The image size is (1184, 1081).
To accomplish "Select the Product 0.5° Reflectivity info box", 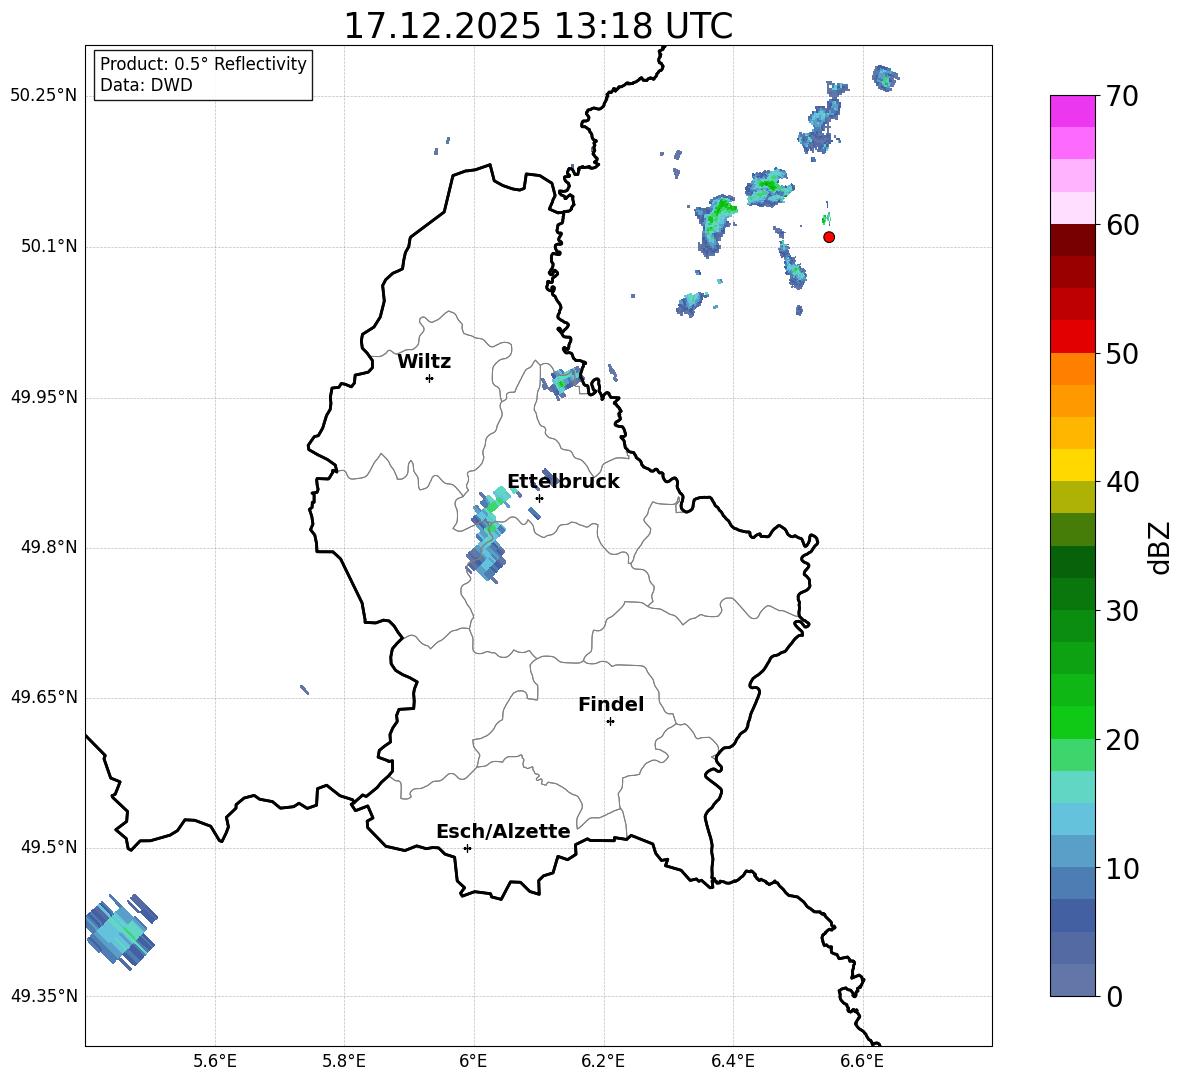I will tap(203, 75).
